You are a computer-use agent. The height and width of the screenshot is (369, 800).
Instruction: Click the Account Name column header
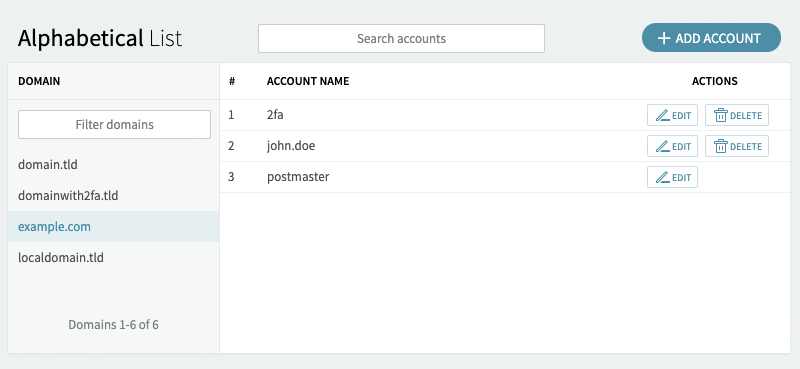308,81
